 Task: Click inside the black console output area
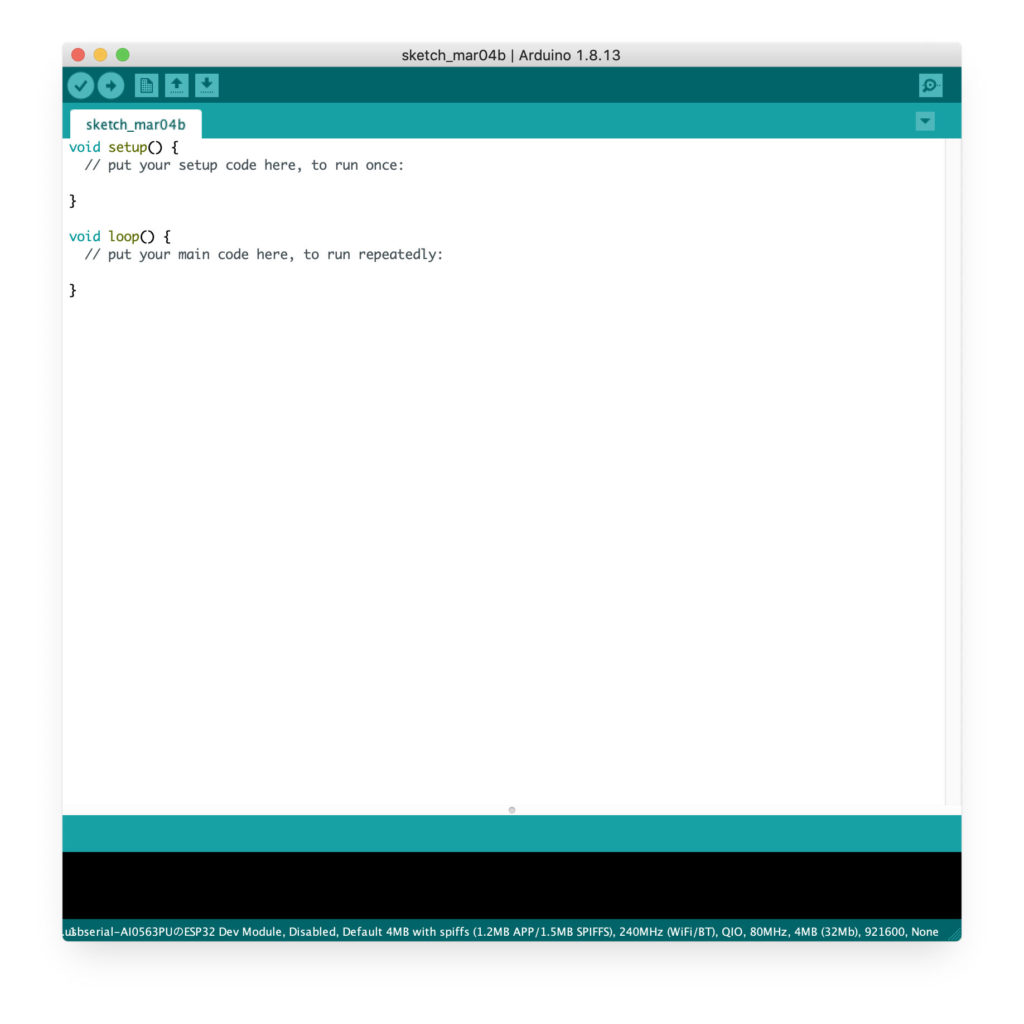tap(512, 885)
